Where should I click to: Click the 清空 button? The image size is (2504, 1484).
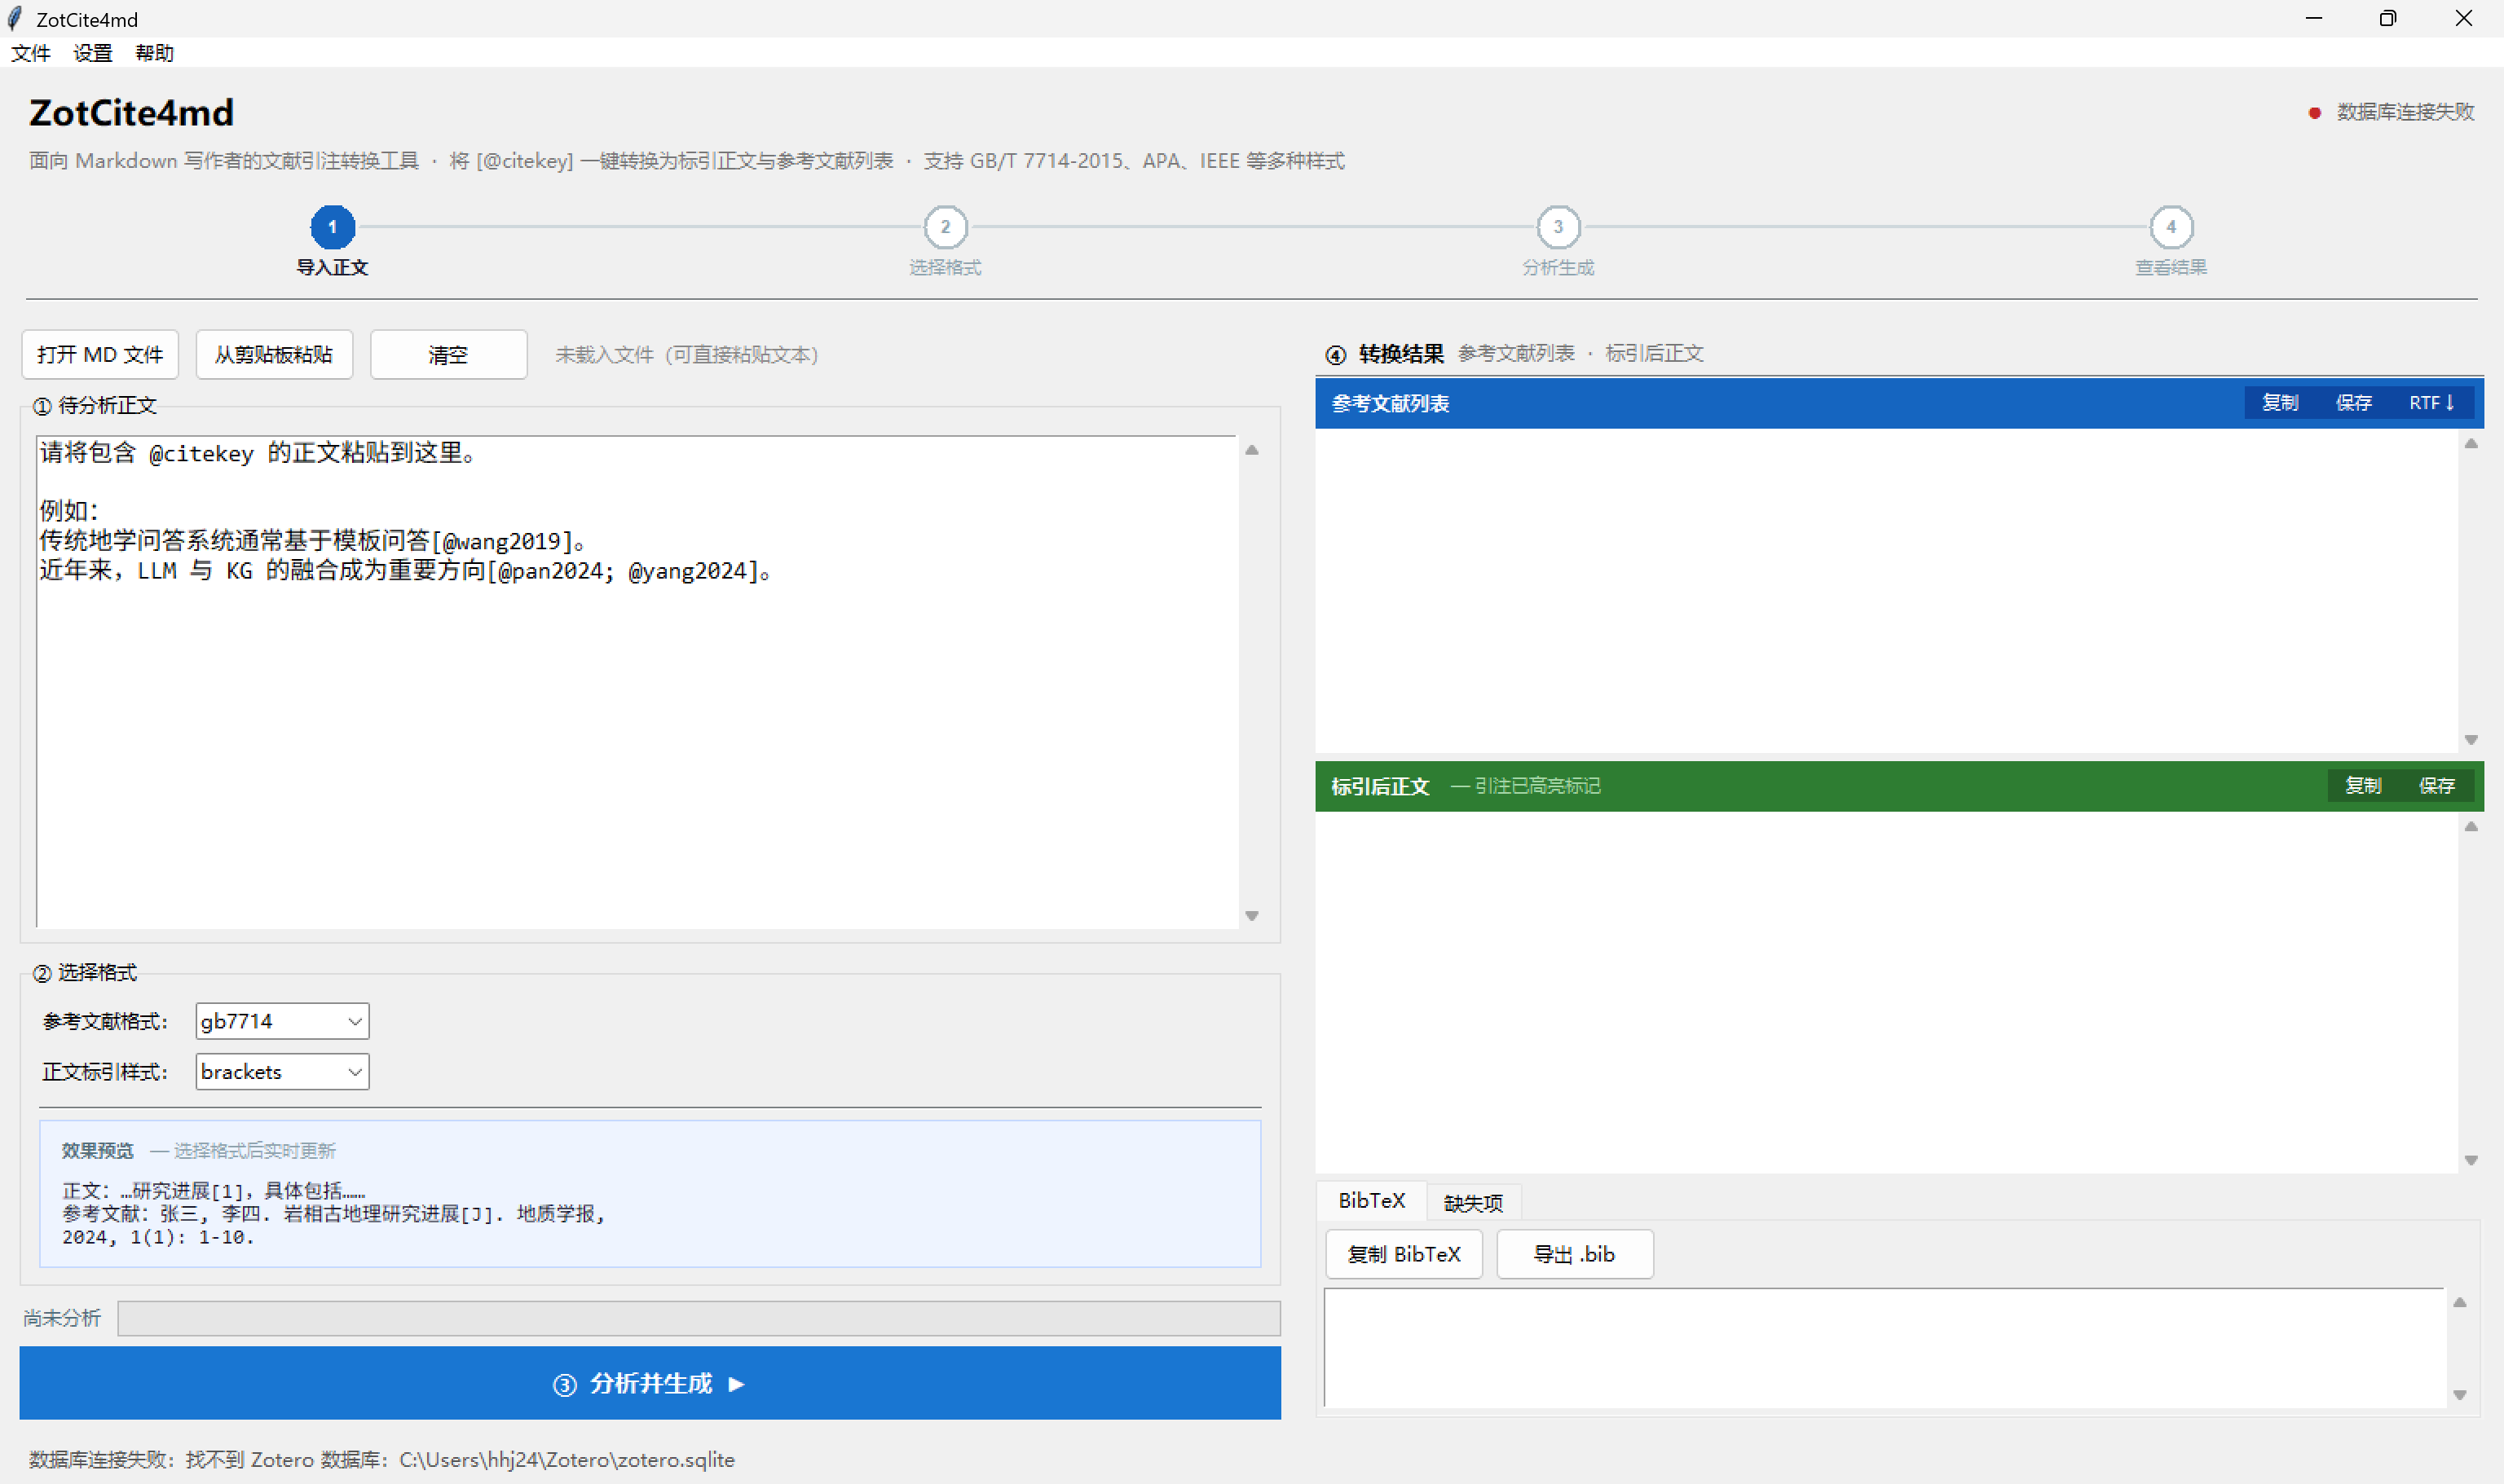(448, 355)
